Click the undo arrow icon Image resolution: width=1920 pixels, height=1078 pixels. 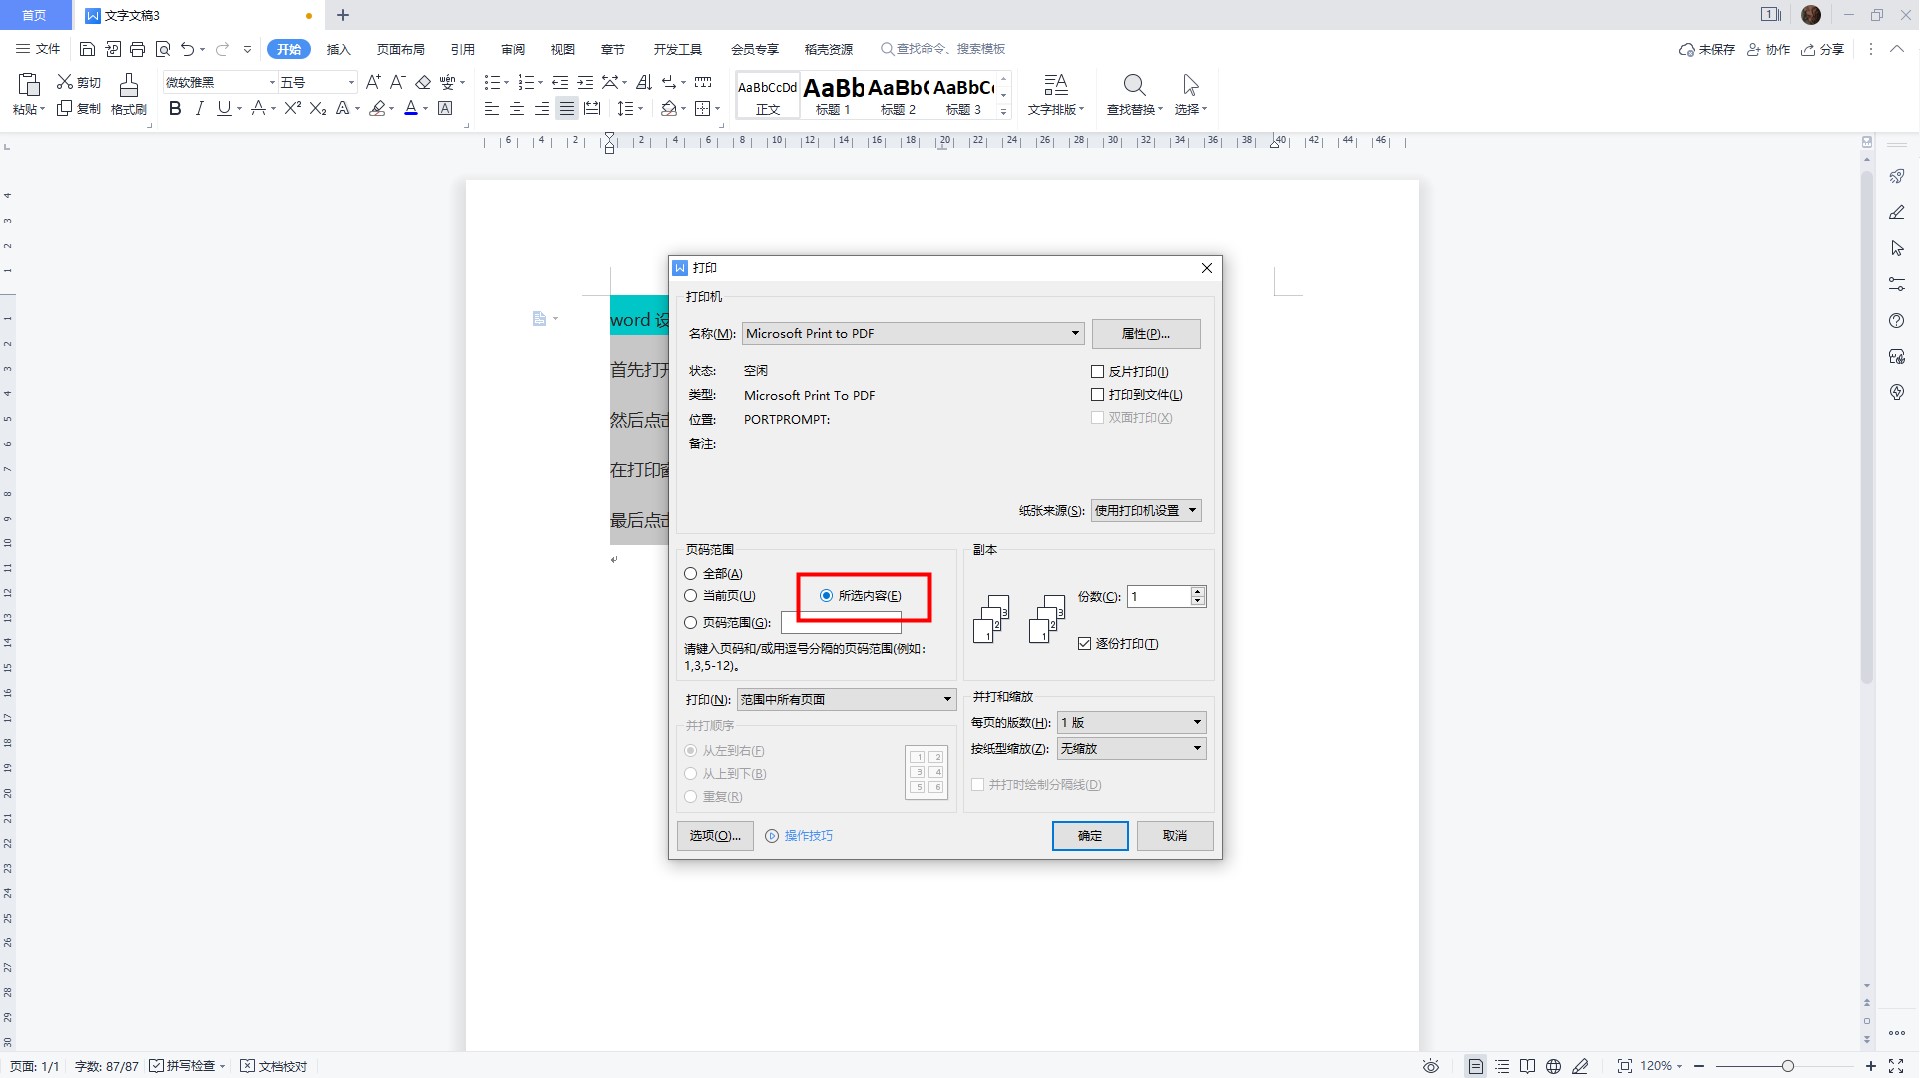pos(187,49)
